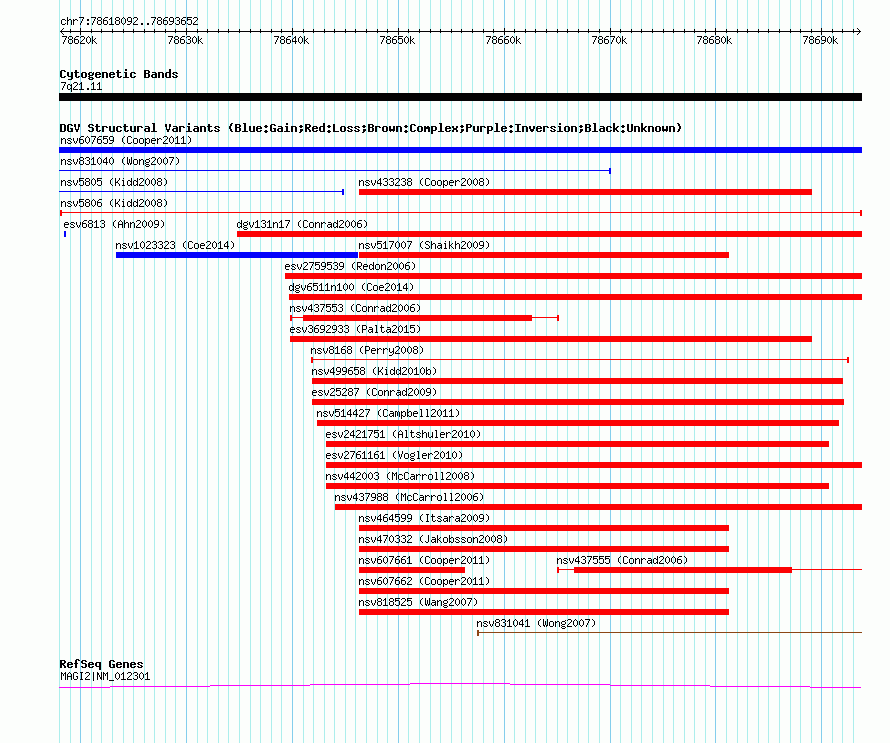Select the Cytogenetic Bands track title
This screenshot has height=743, width=890.
[x=119, y=74]
